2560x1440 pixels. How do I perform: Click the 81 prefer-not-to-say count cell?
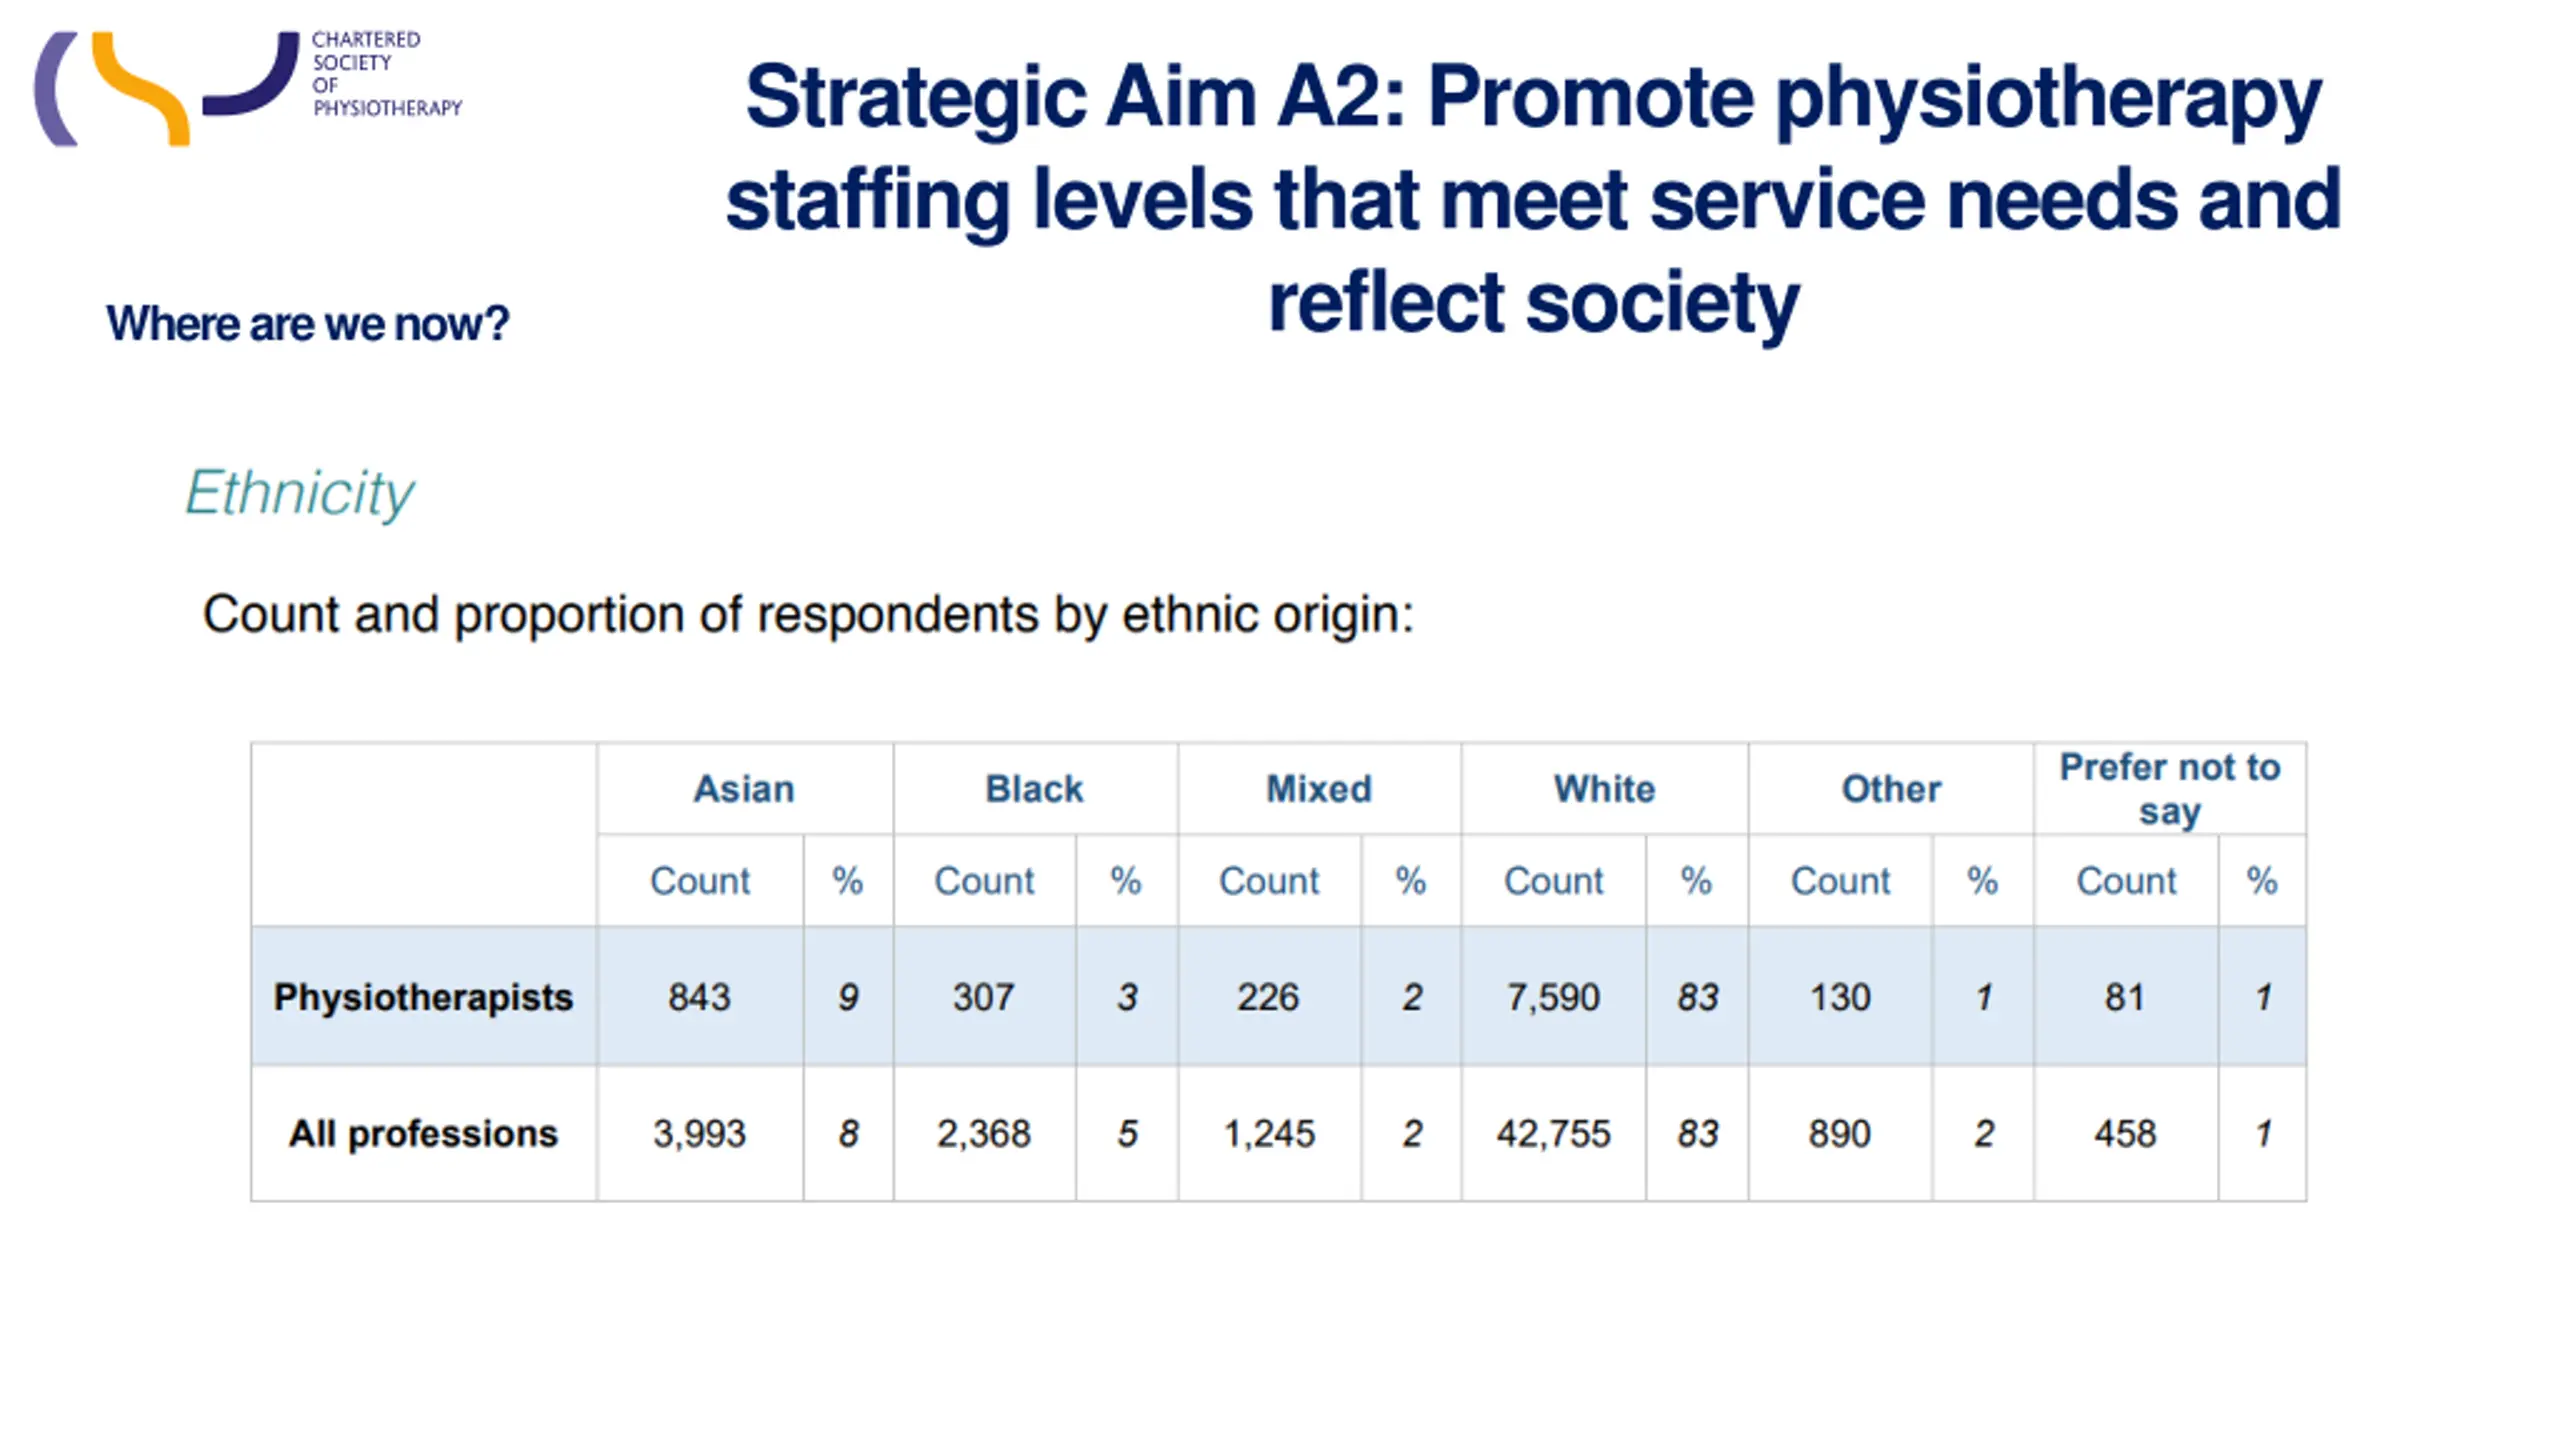[x=2125, y=997]
